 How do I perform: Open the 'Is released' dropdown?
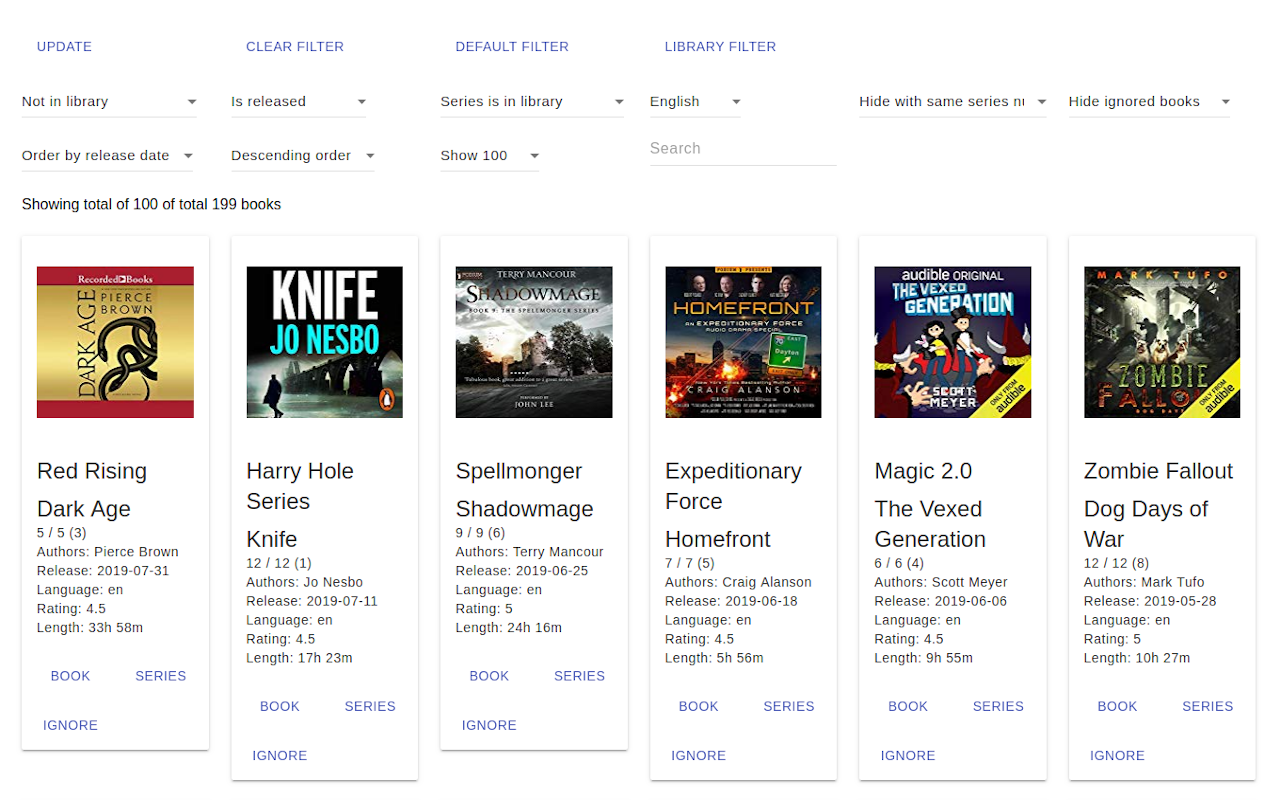click(x=298, y=101)
